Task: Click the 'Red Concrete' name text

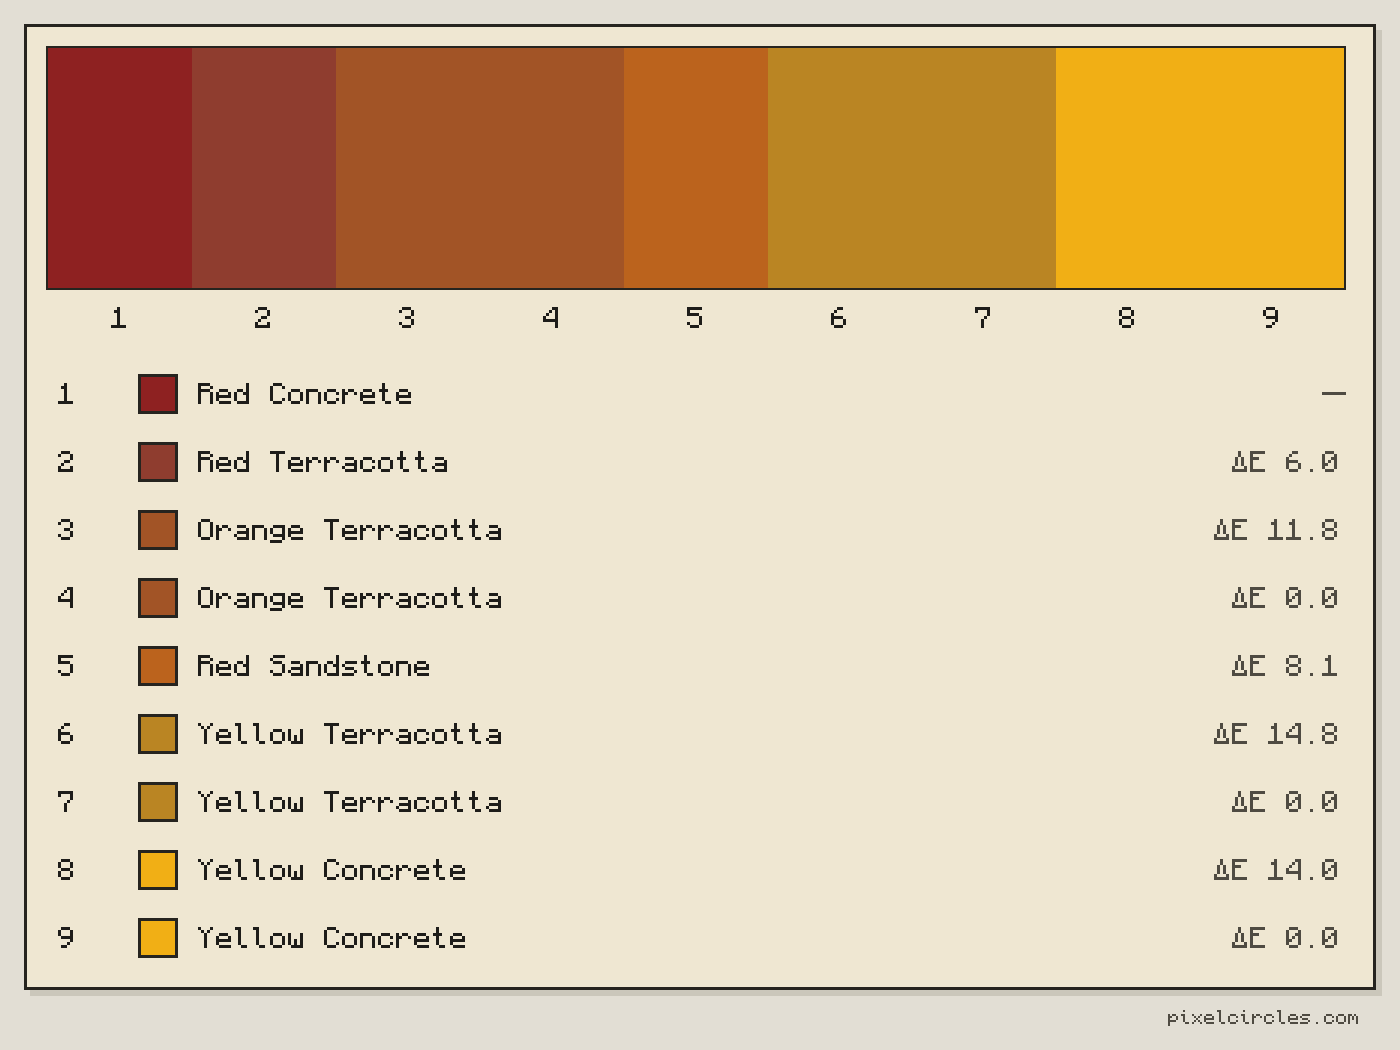Action: tap(304, 394)
